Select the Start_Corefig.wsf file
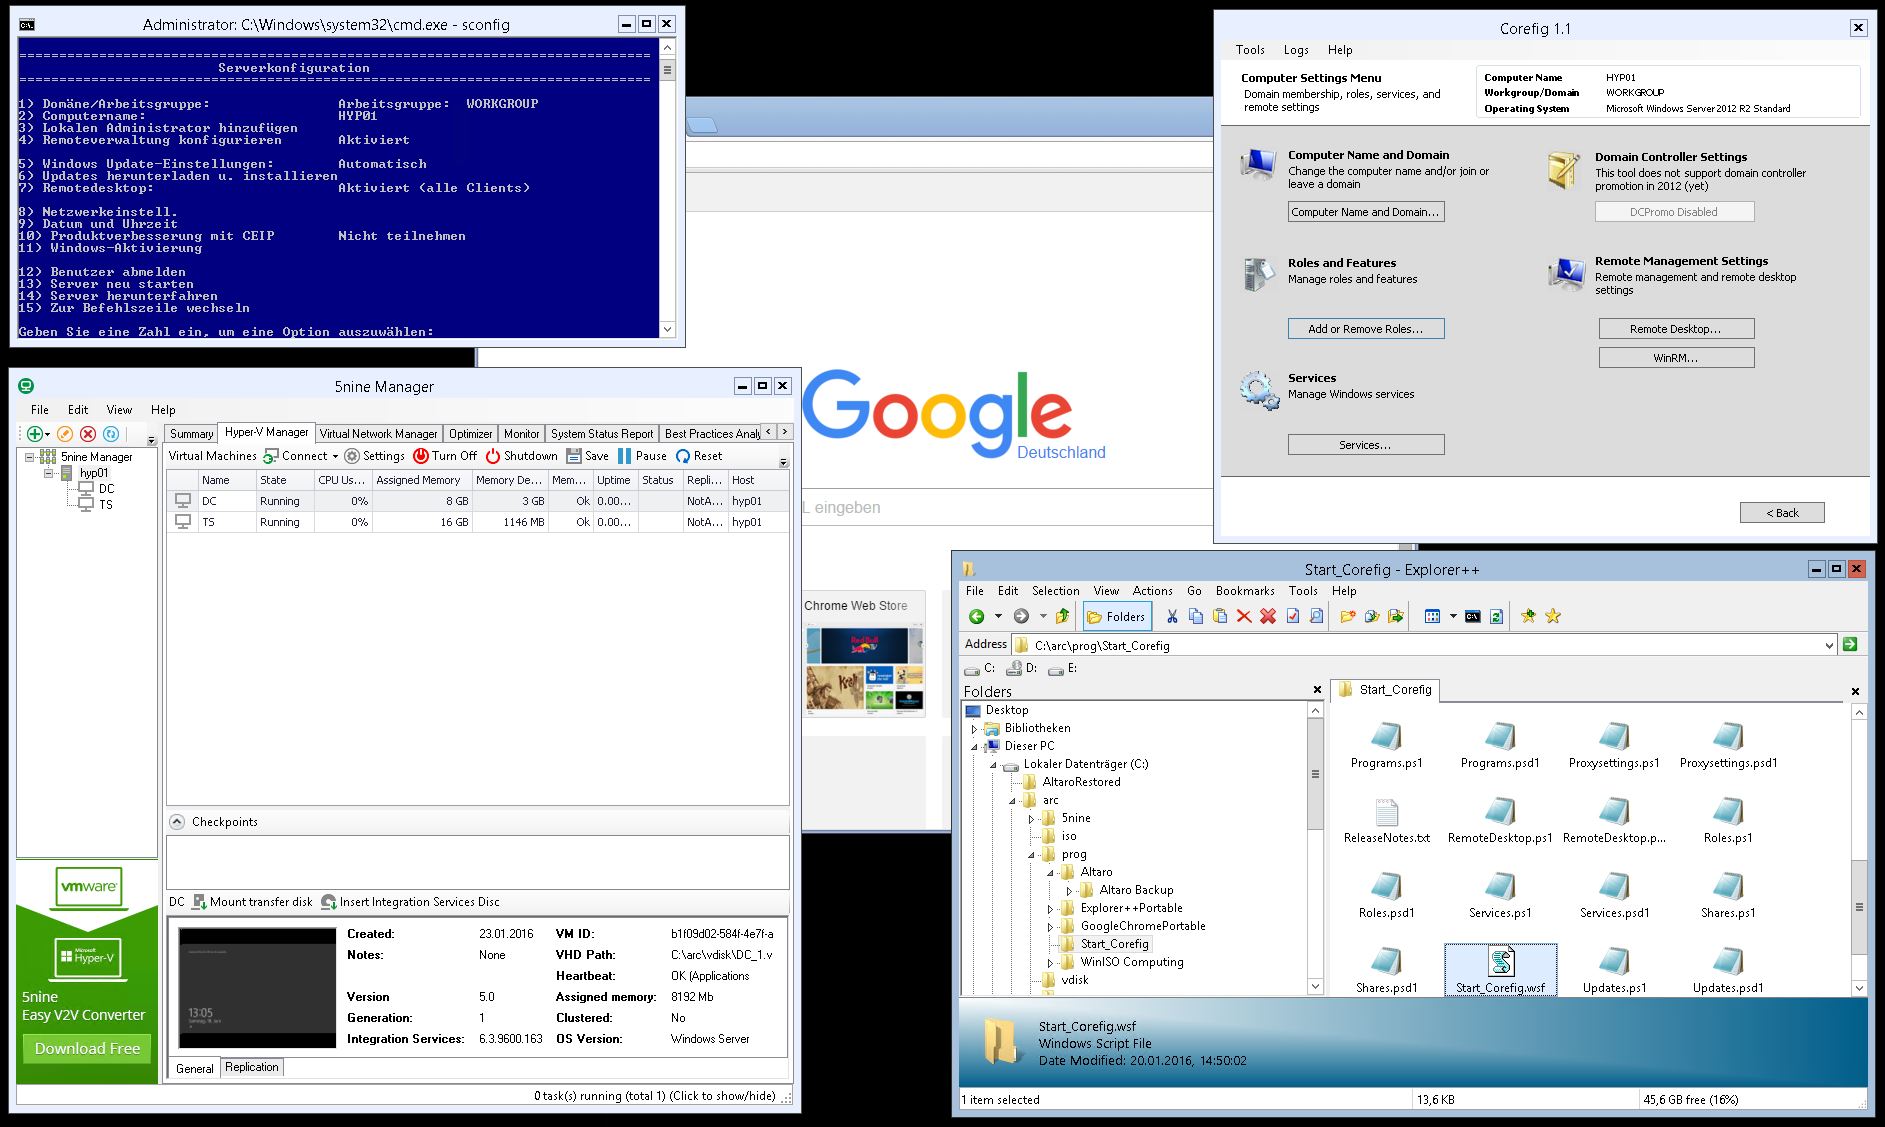1885x1127 pixels. 1500,969
